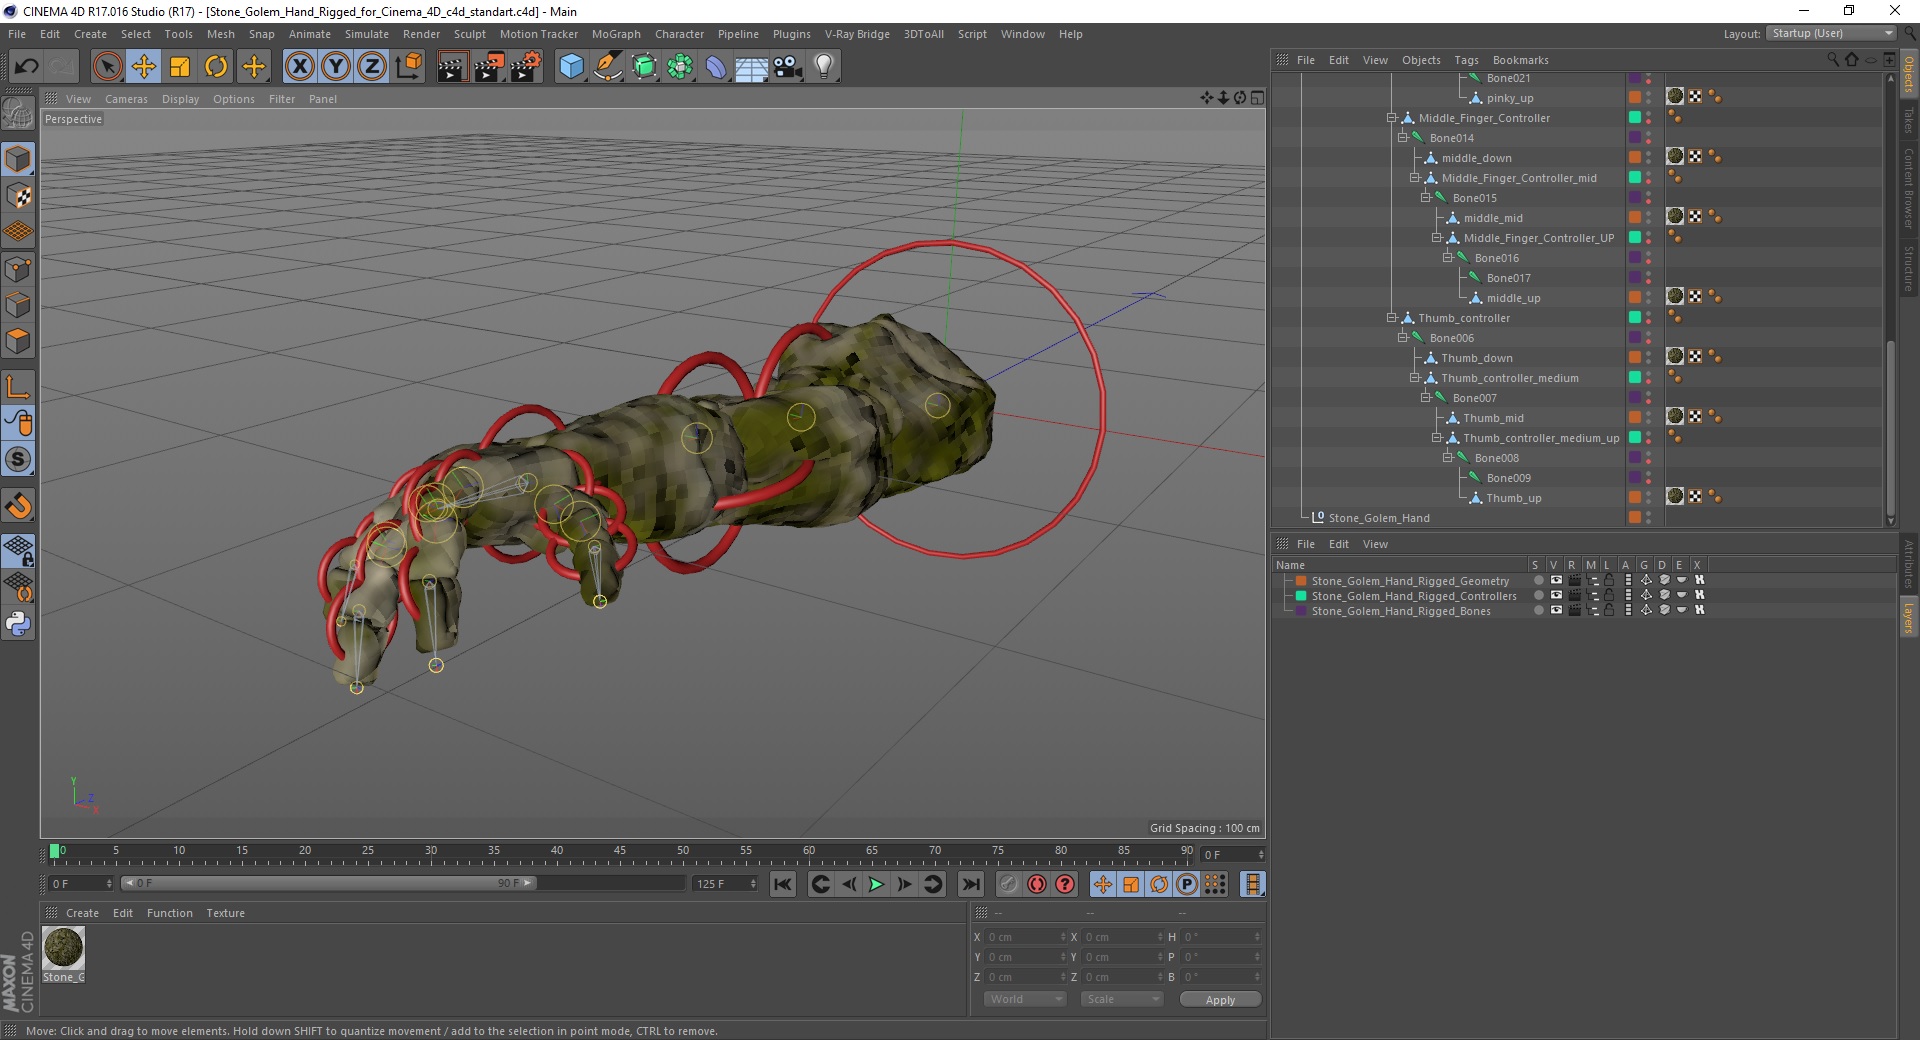The image size is (1920, 1040).
Task: Select Polygons mode in left sidebar
Action: coord(18,341)
